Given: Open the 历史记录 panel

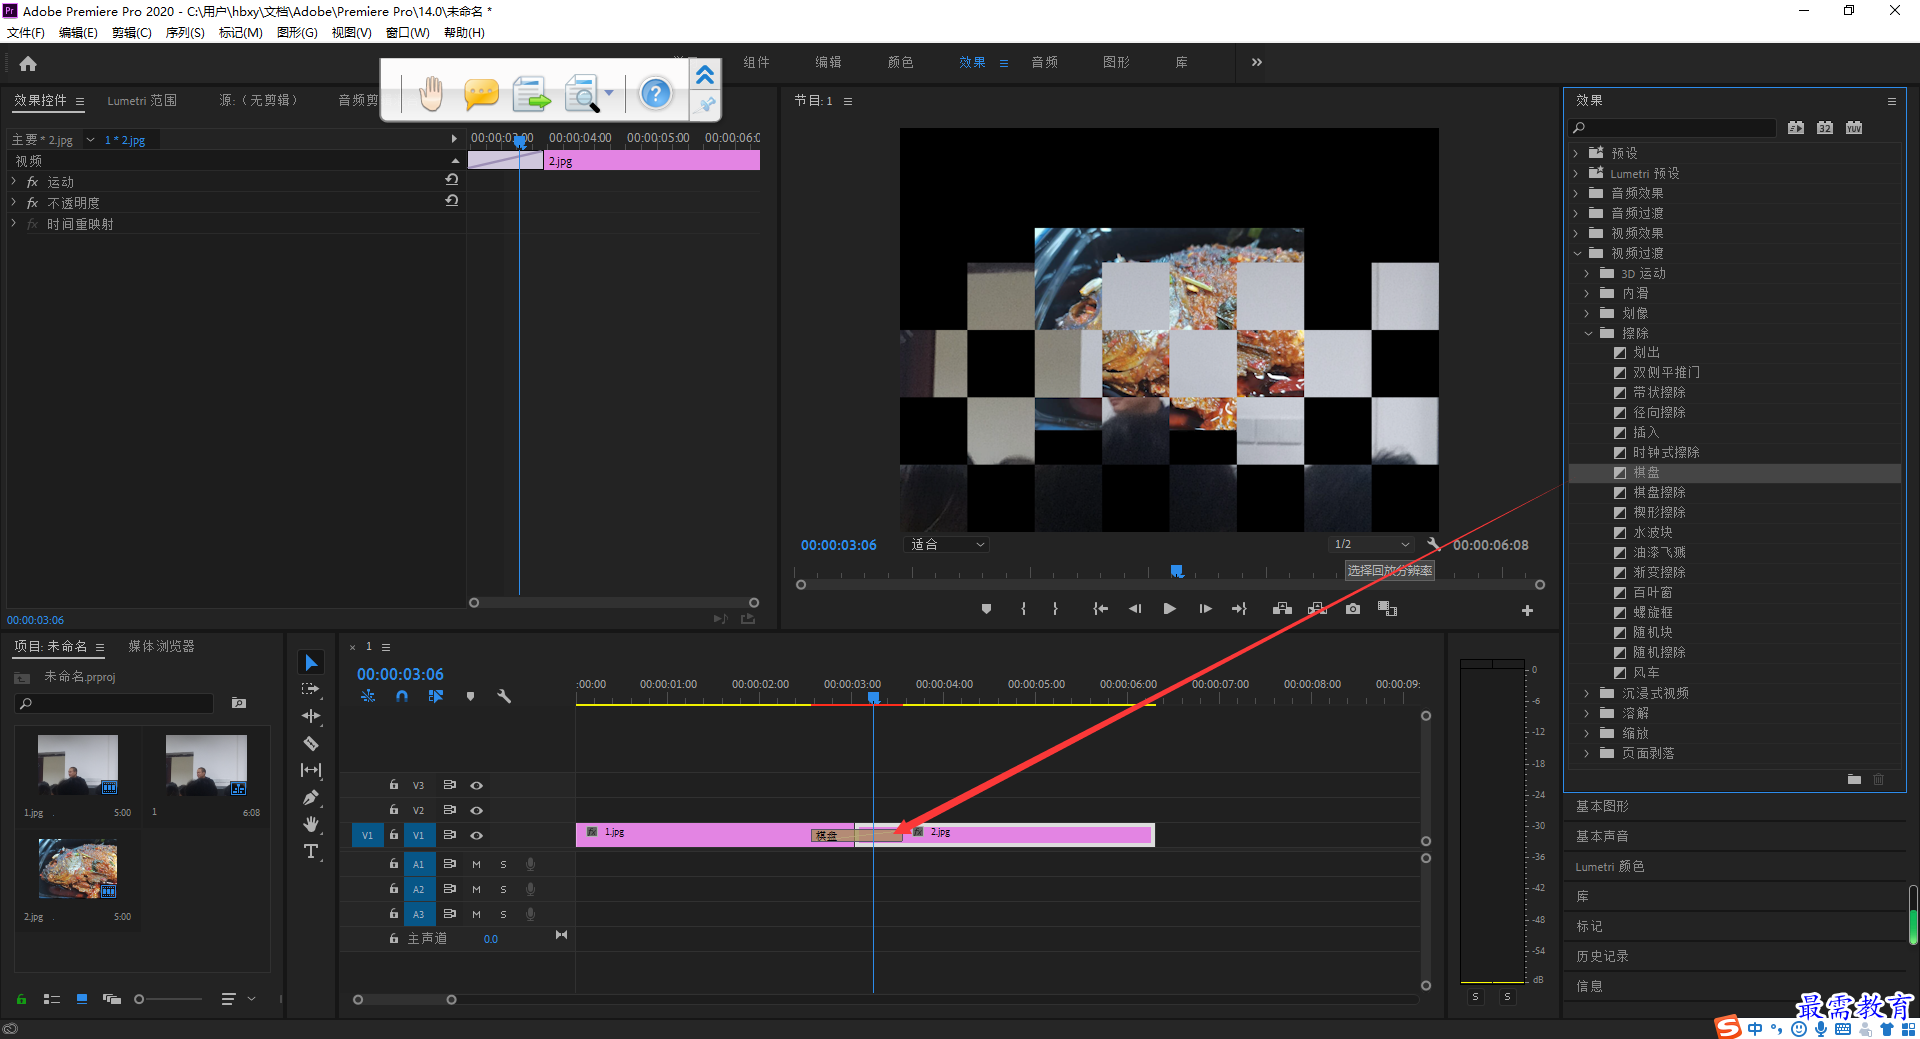Looking at the screenshot, I should (x=1602, y=956).
